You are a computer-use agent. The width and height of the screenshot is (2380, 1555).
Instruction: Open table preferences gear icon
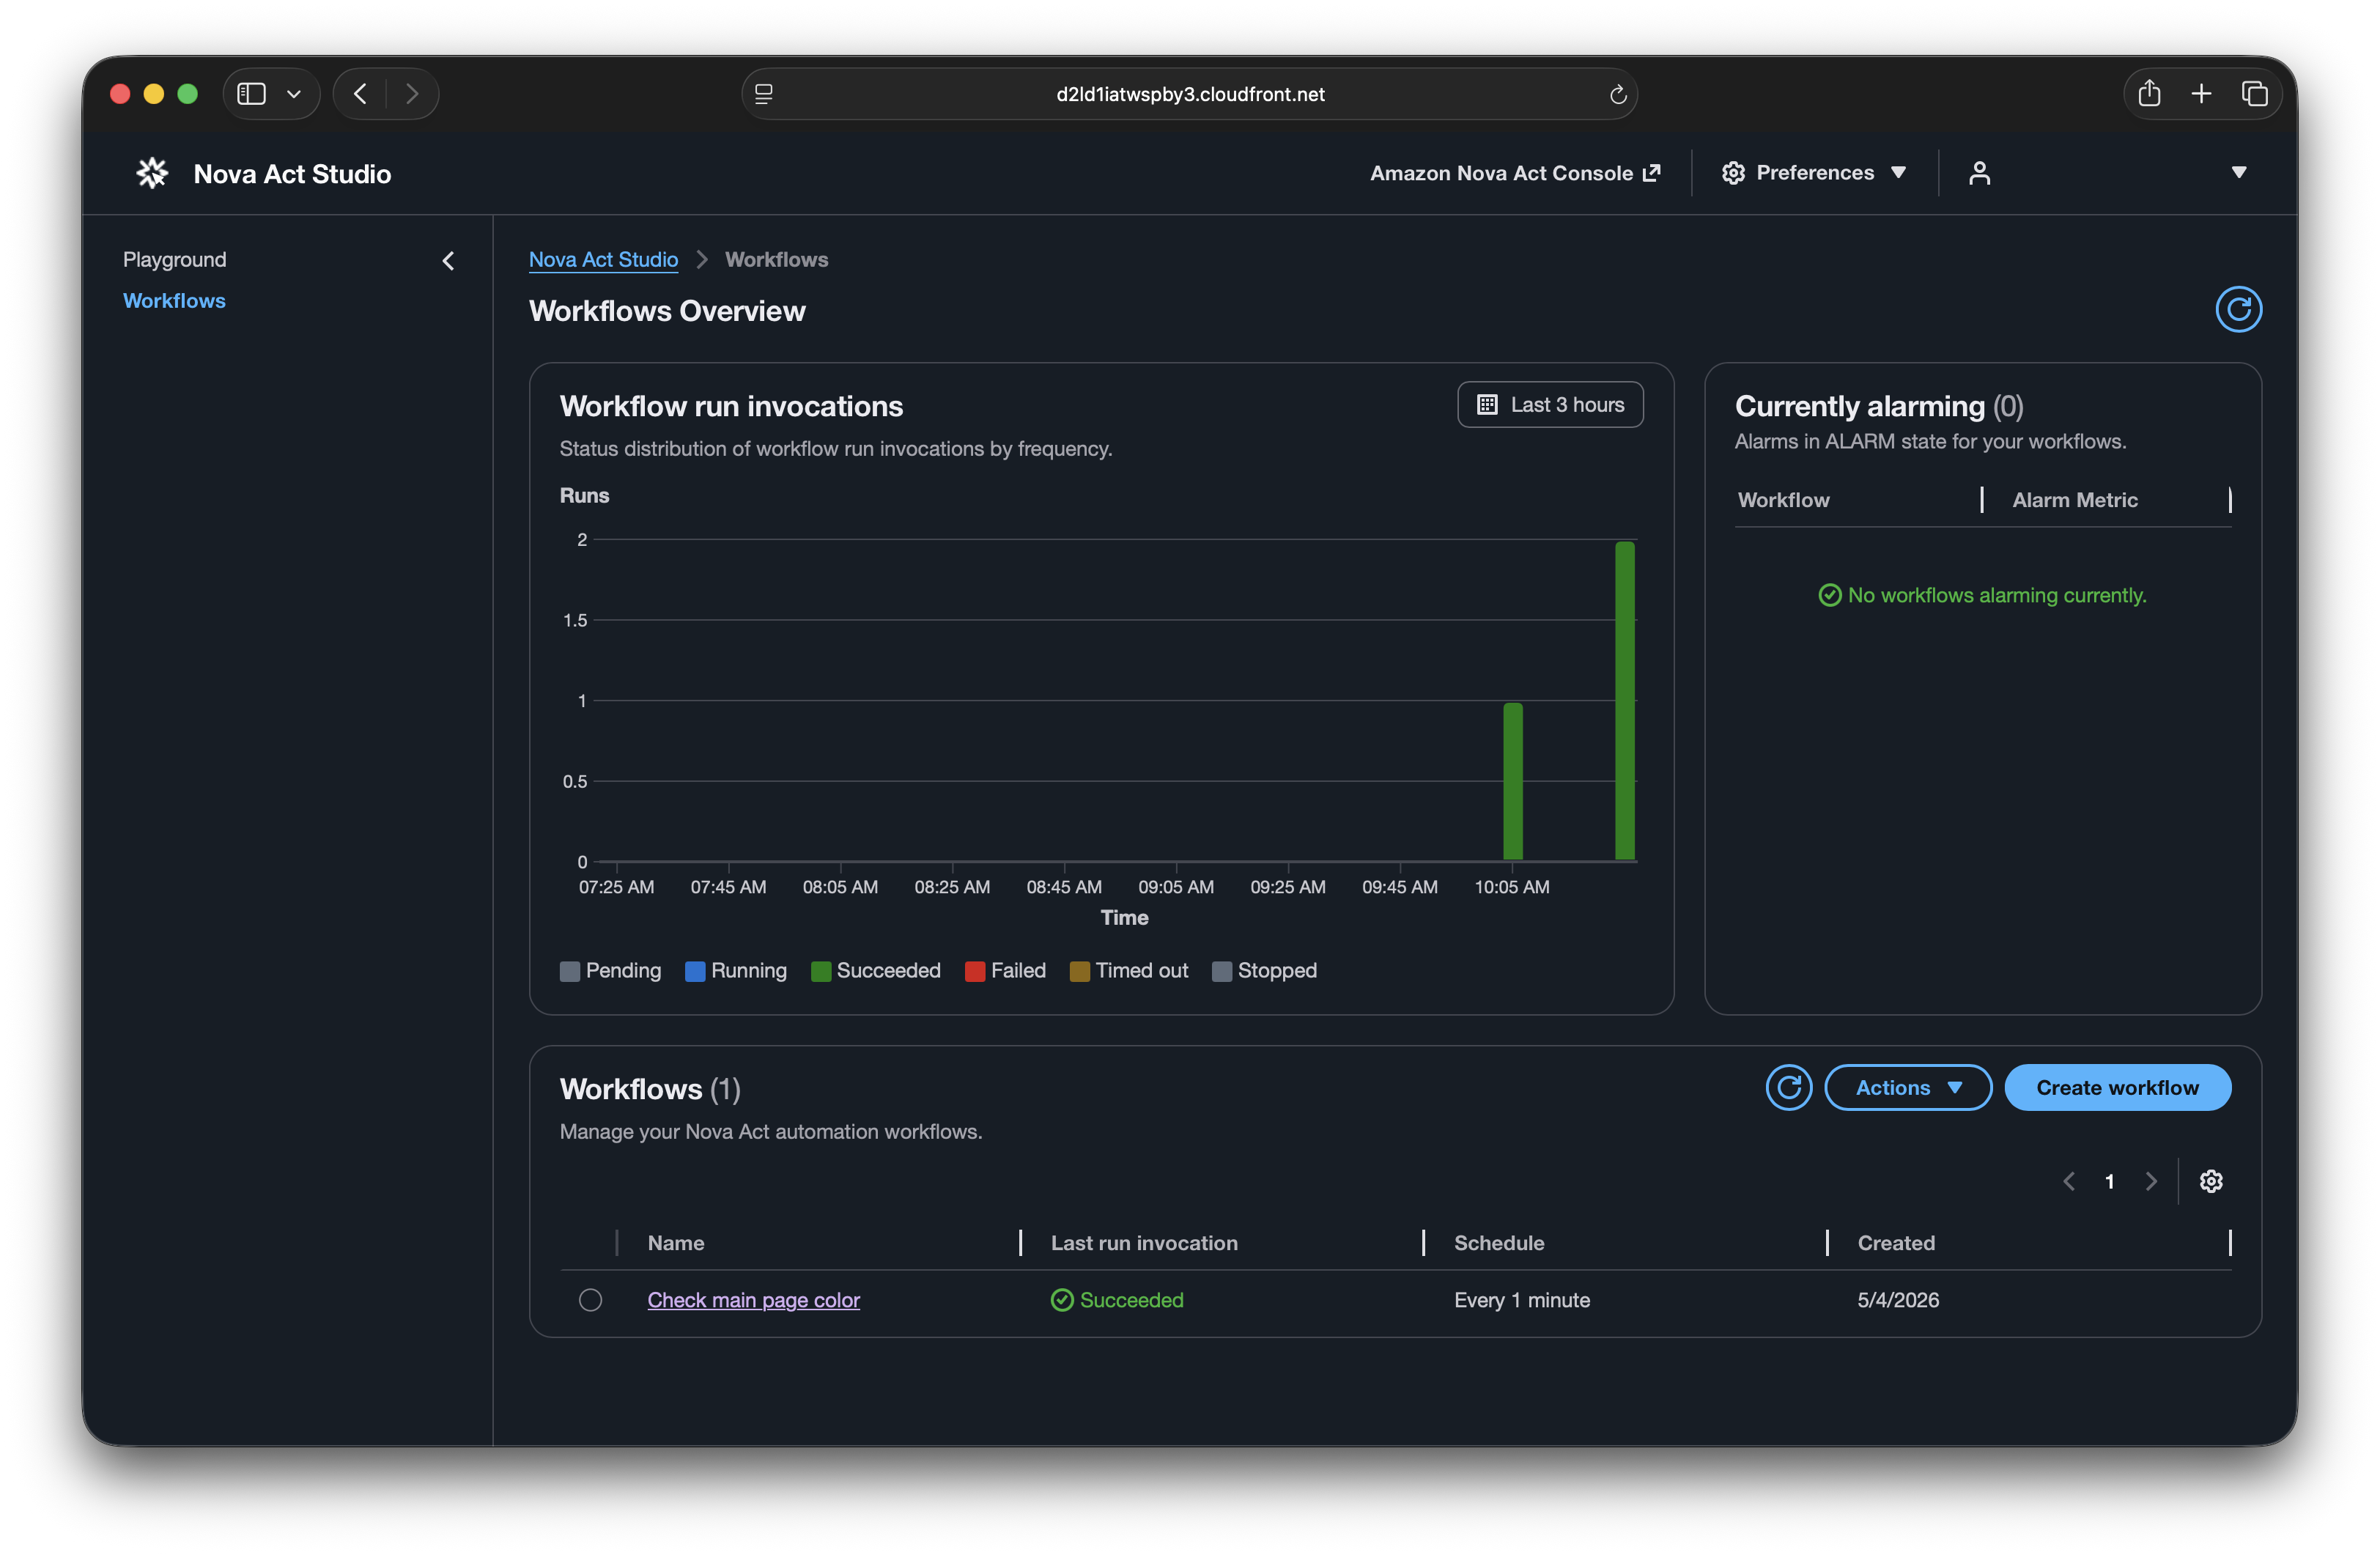(2211, 1181)
